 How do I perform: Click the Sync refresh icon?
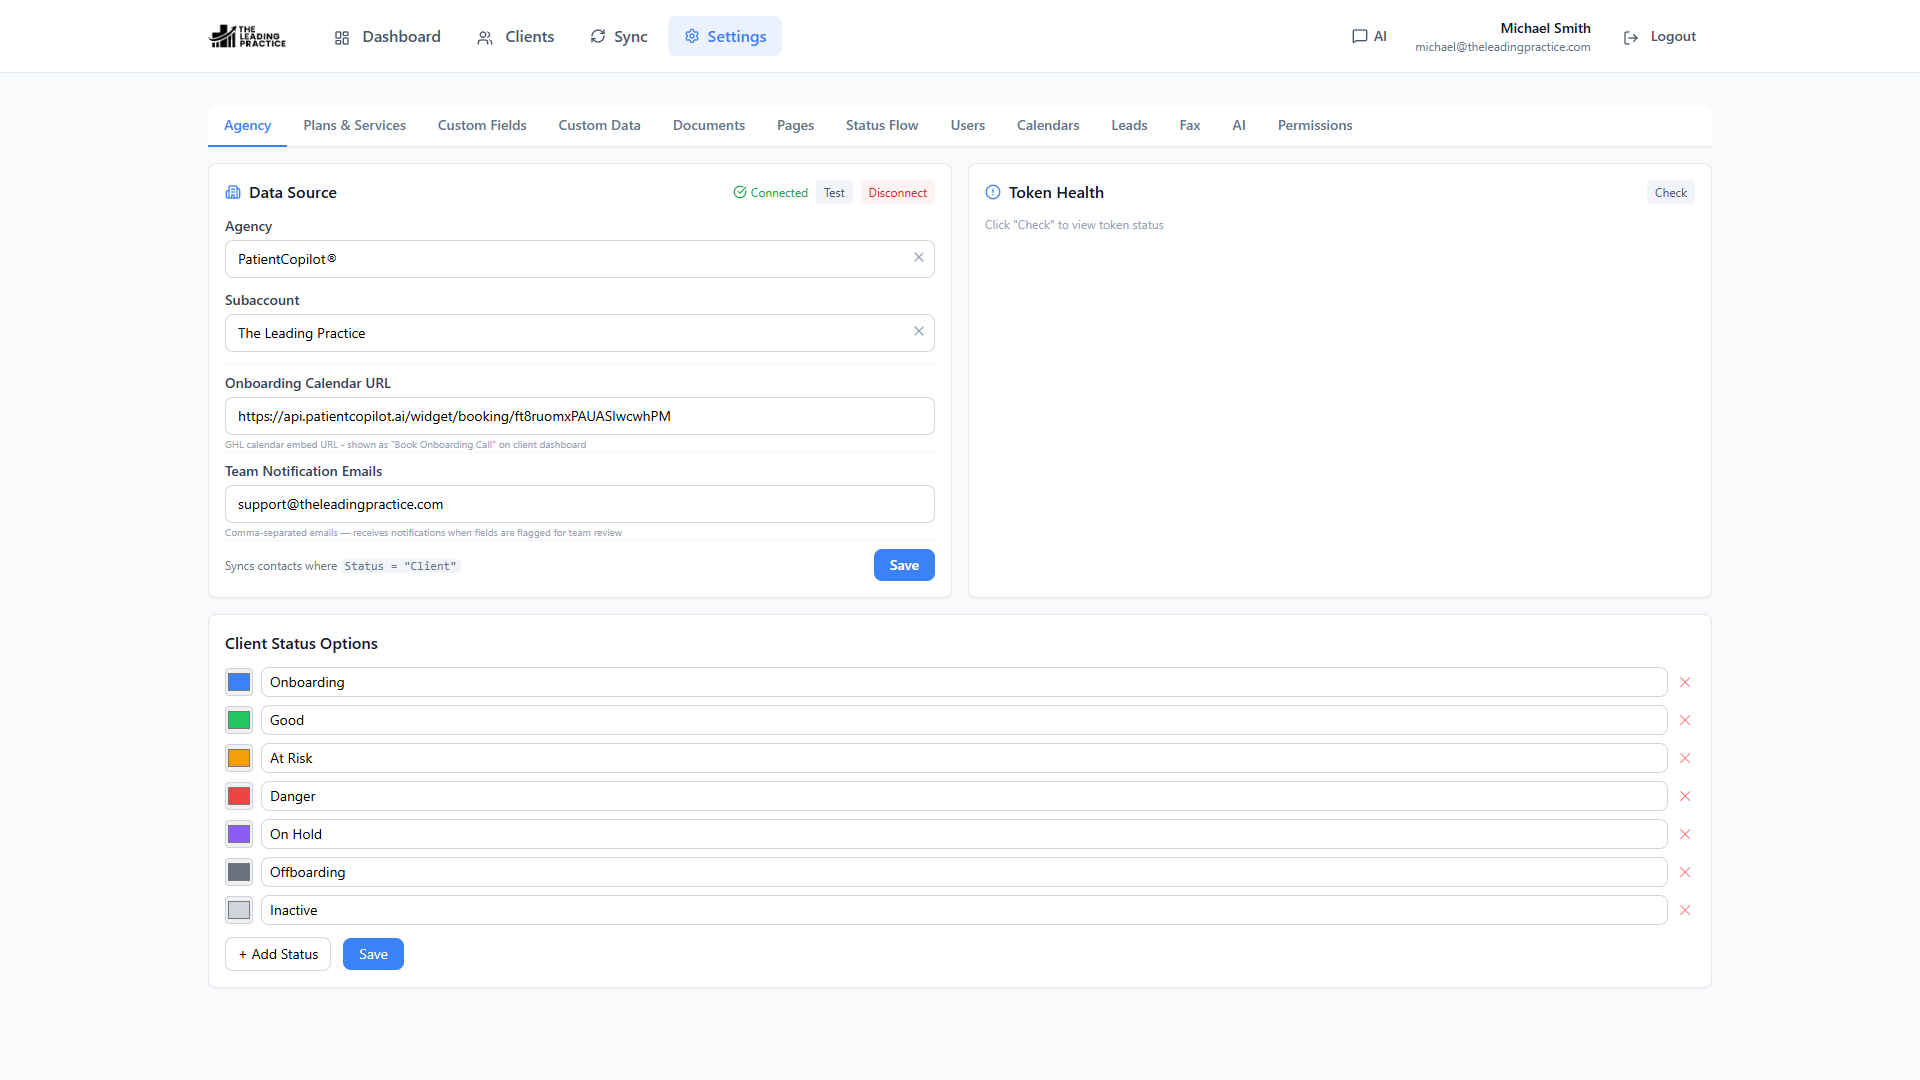click(598, 36)
